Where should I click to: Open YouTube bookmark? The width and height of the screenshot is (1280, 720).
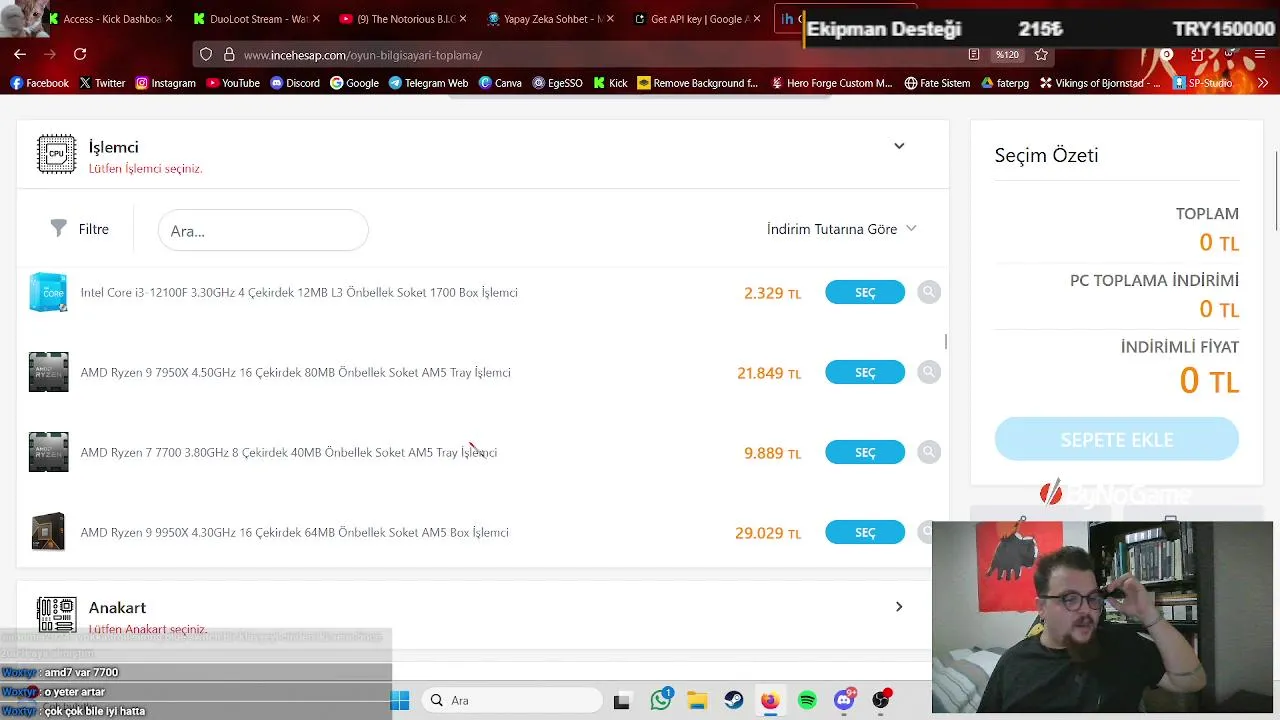pos(232,83)
